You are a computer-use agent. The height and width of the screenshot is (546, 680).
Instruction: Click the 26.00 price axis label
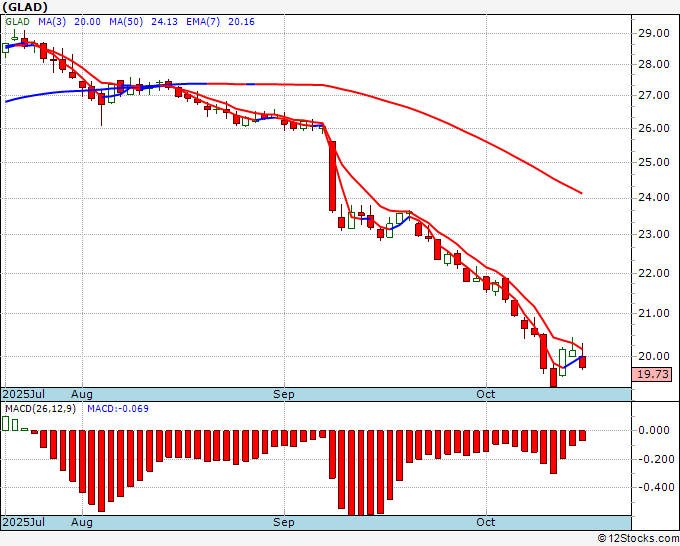click(653, 128)
